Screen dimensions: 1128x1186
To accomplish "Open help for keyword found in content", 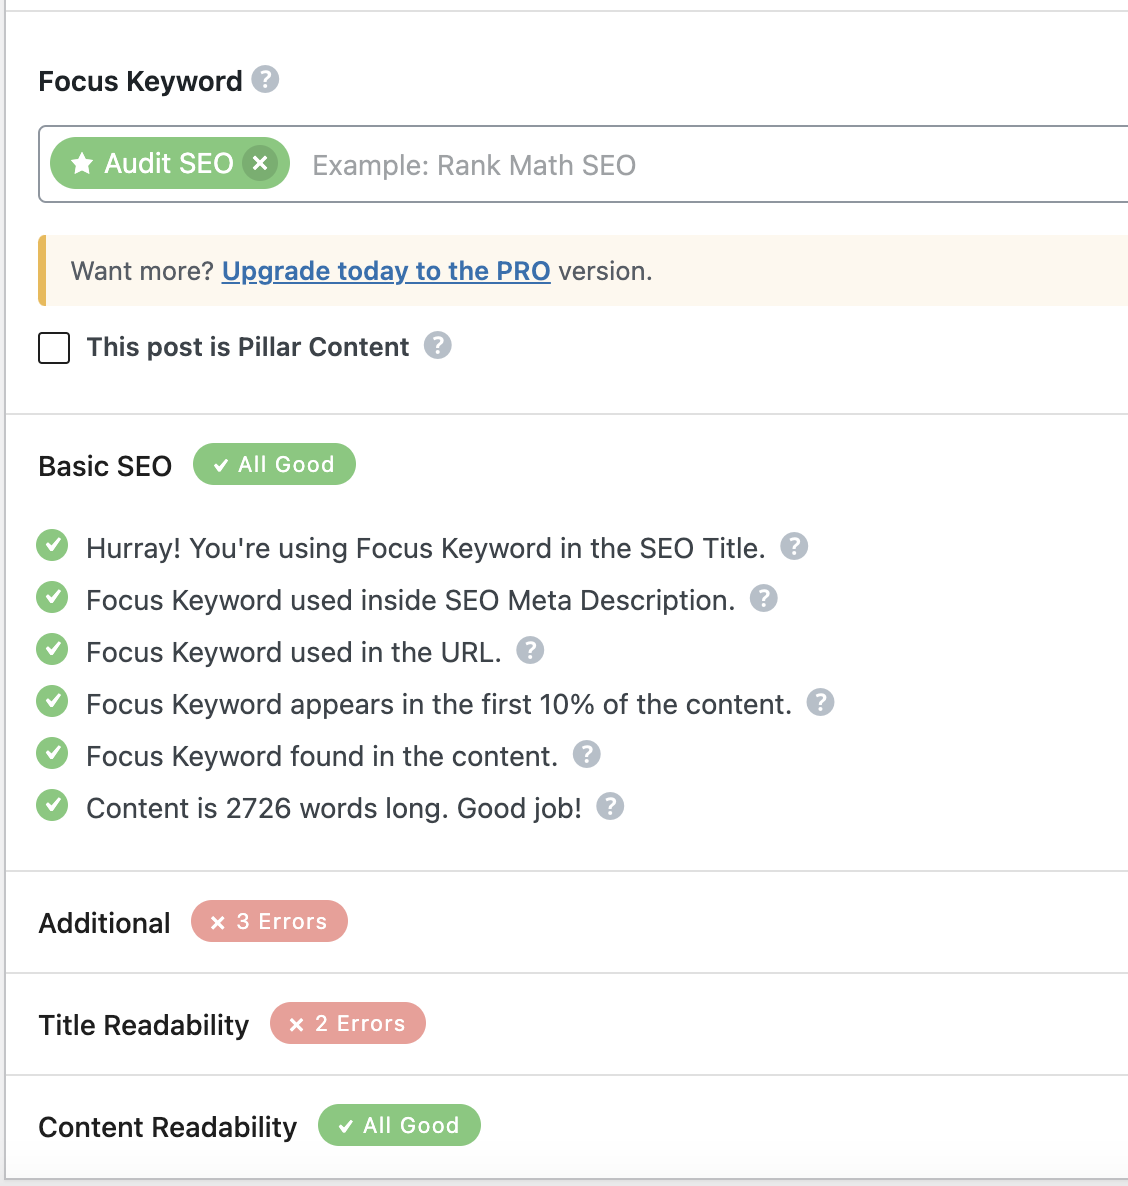I will click(587, 755).
